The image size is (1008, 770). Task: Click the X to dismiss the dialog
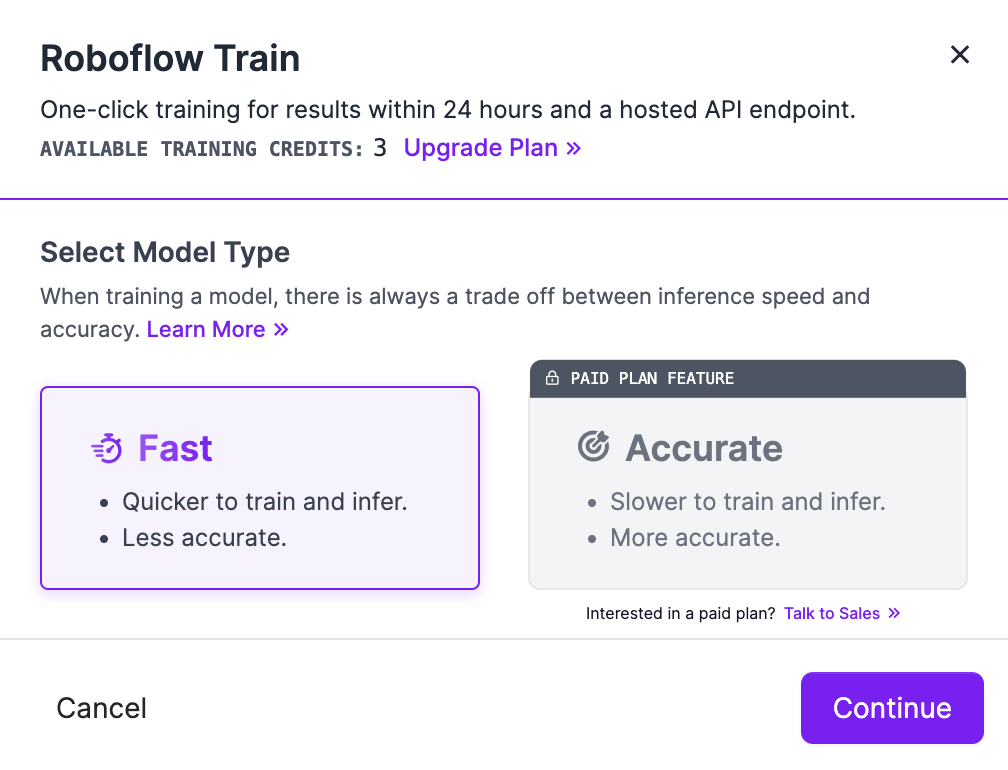coord(960,55)
